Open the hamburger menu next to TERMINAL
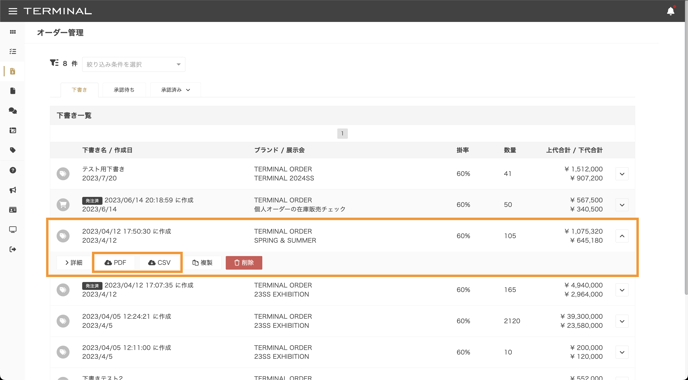 click(x=13, y=11)
